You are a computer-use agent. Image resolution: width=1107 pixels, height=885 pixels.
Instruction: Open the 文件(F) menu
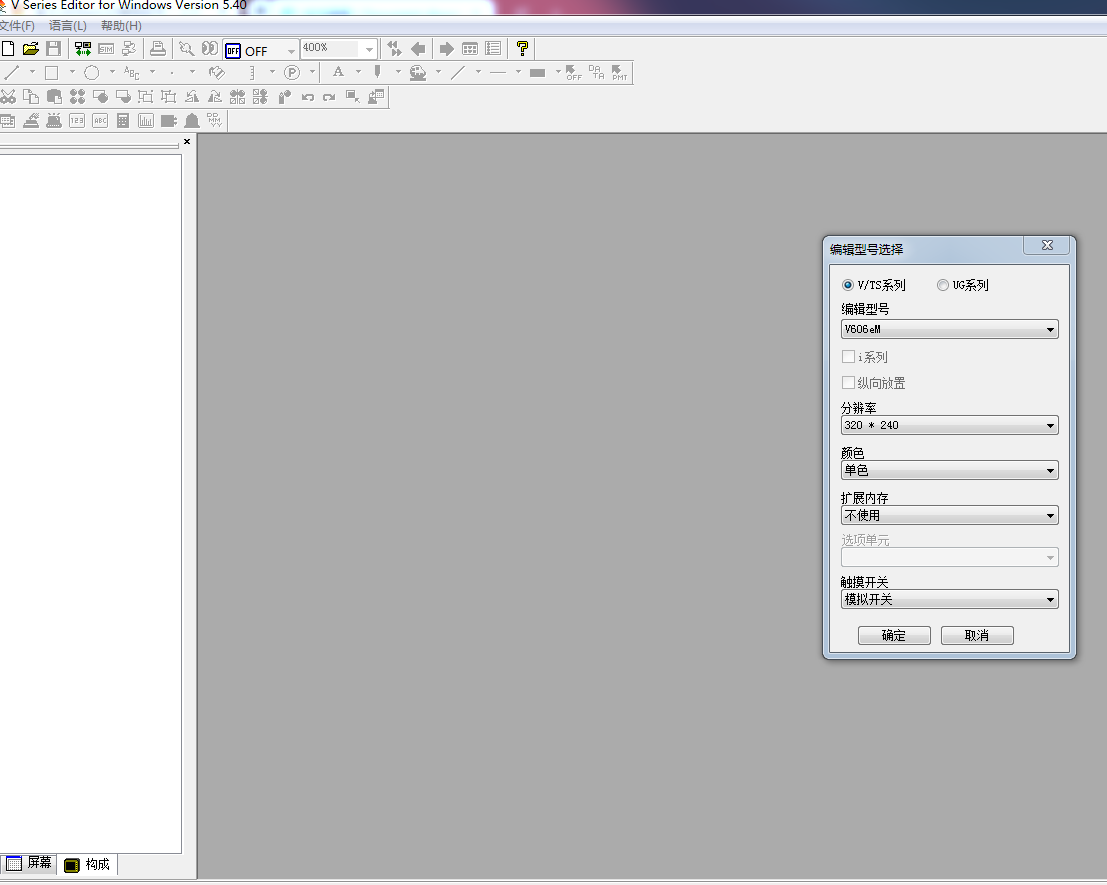coord(16,25)
